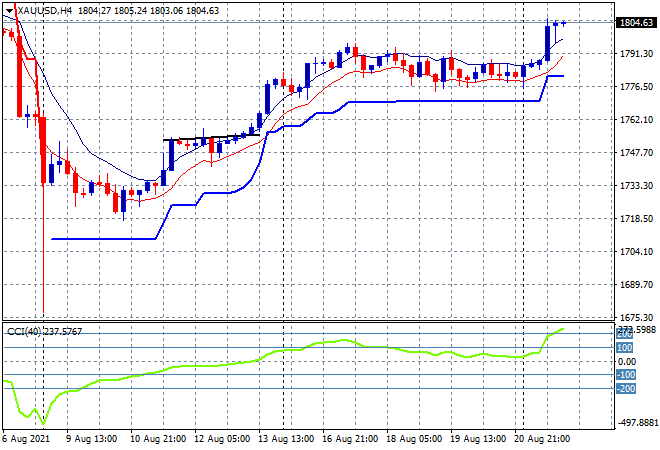Select the black horizontal trendline near 1753
The height and width of the screenshot is (450, 660).
point(211,137)
